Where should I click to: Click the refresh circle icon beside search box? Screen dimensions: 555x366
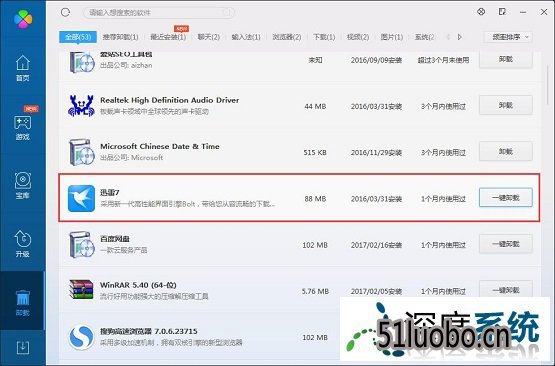point(65,12)
